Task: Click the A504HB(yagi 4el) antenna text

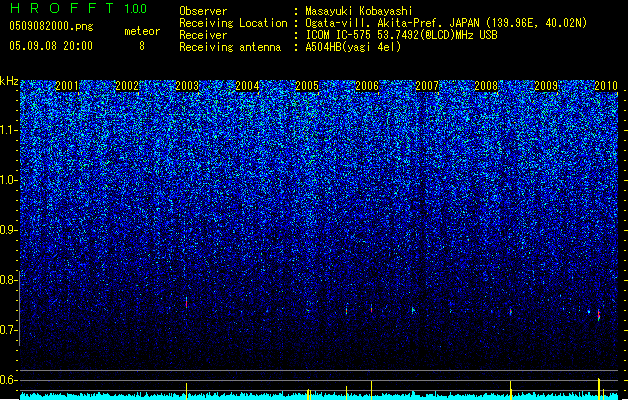Action: click(x=353, y=47)
